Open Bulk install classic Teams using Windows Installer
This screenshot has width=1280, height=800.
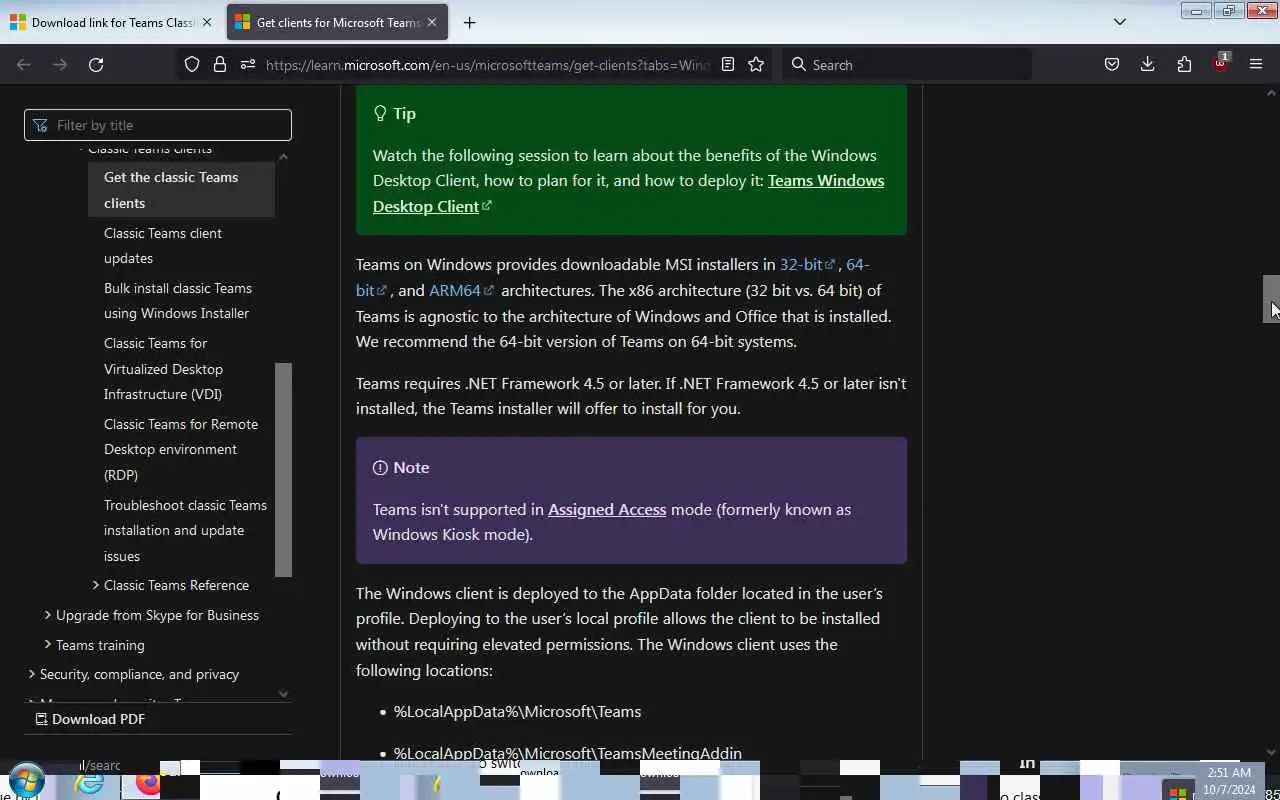point(178,300)
